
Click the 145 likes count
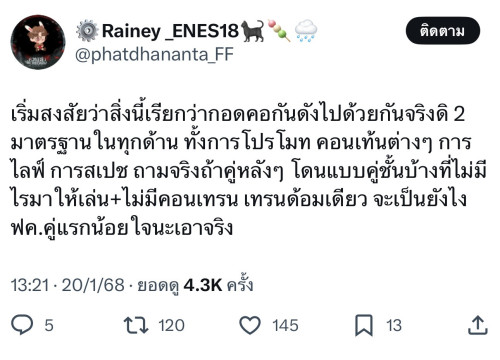[x=285, y=325]
